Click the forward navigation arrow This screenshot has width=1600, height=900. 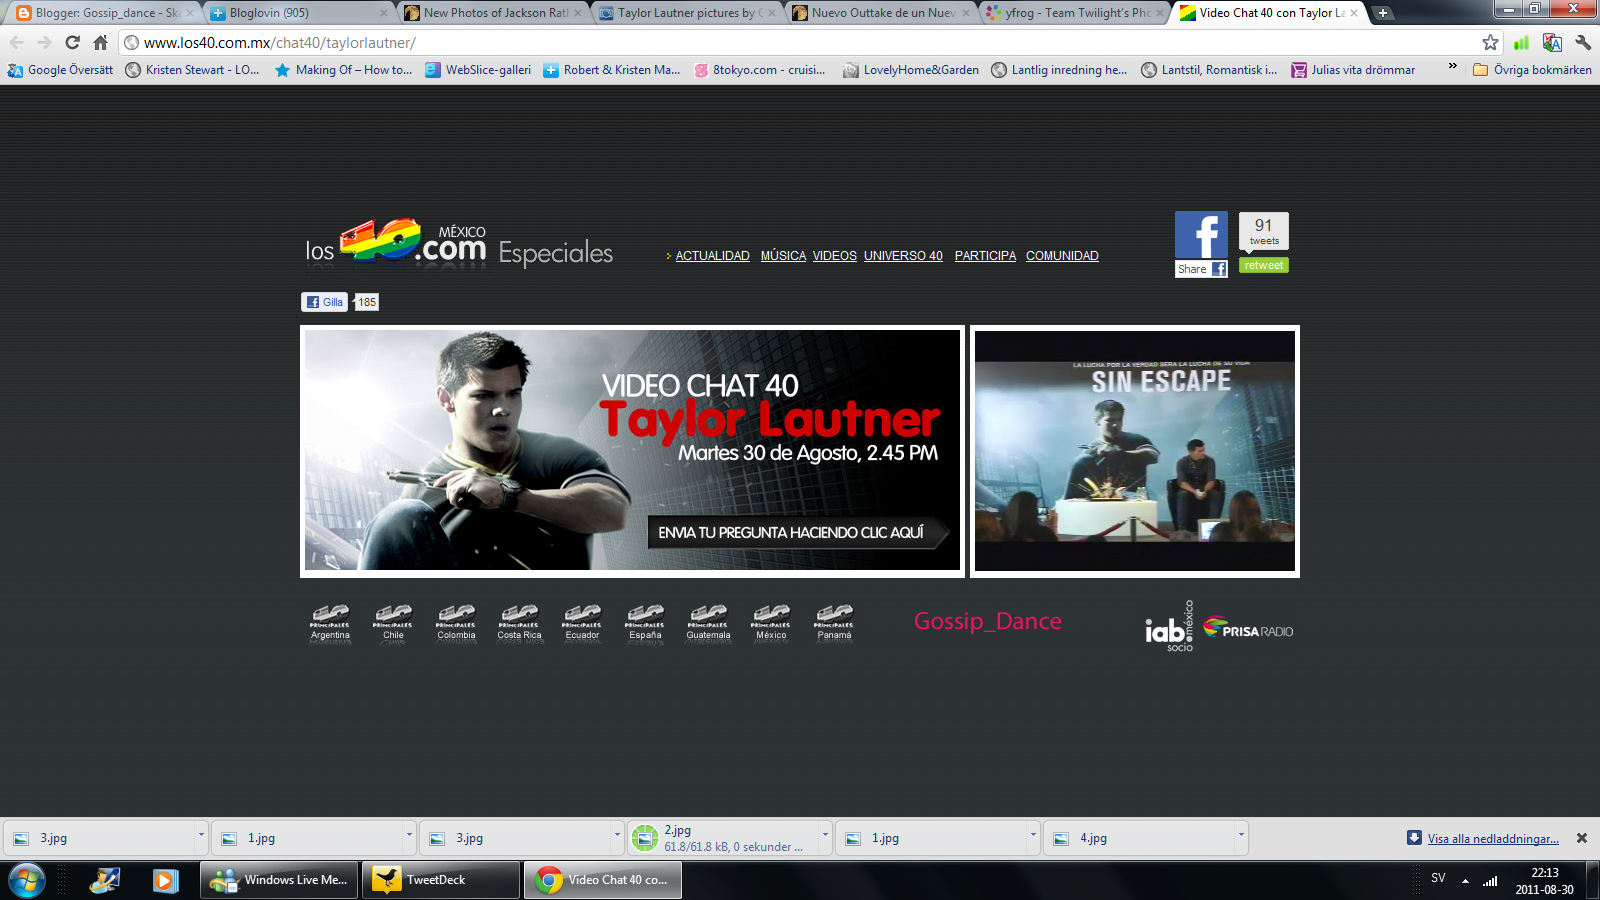(44, 42)
